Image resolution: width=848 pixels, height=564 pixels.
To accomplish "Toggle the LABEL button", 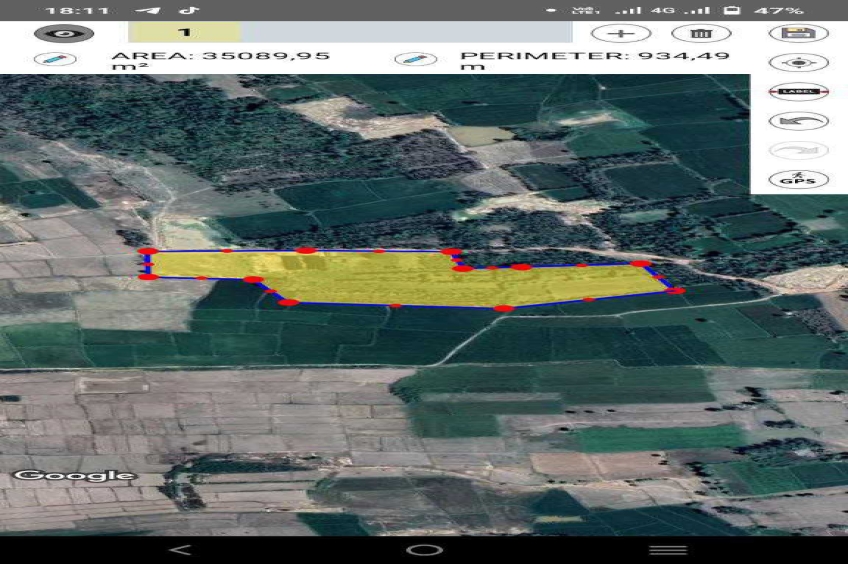I will [798, 92].
